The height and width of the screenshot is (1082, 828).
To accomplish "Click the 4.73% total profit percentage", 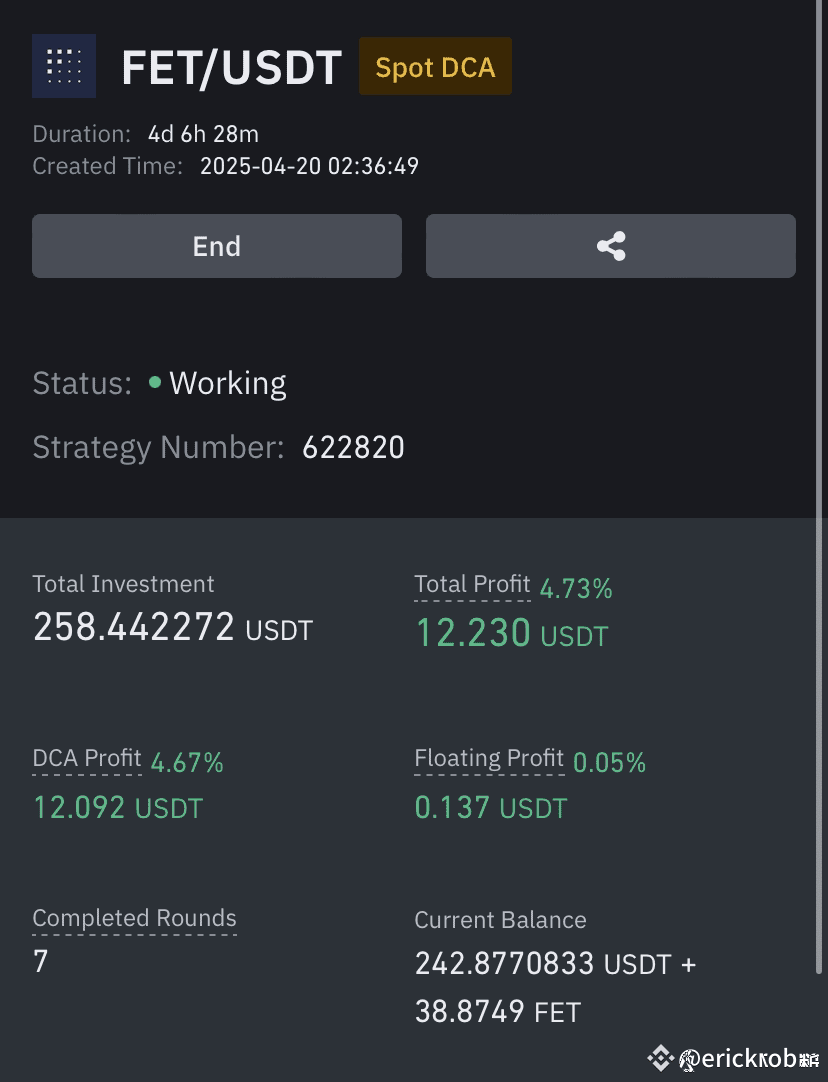I will [576, 589].
